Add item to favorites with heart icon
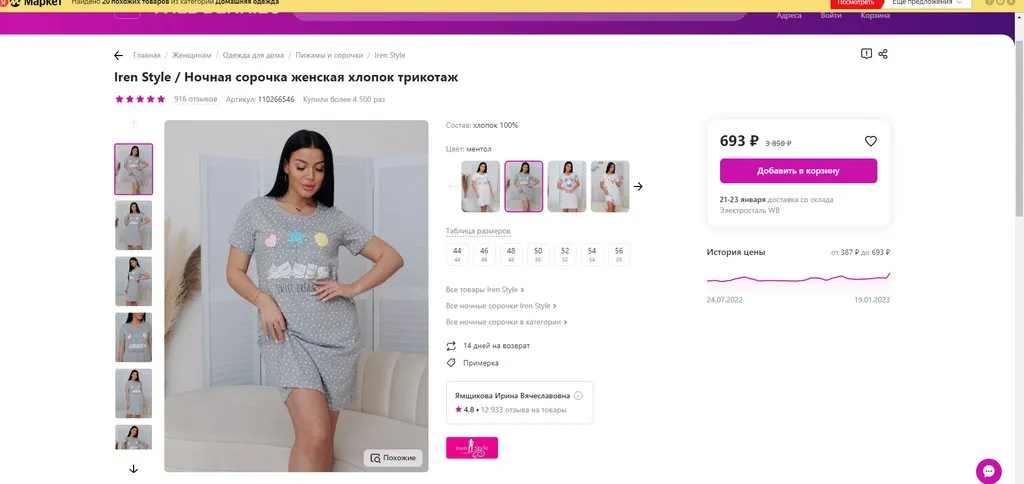 tap(870, 141)
